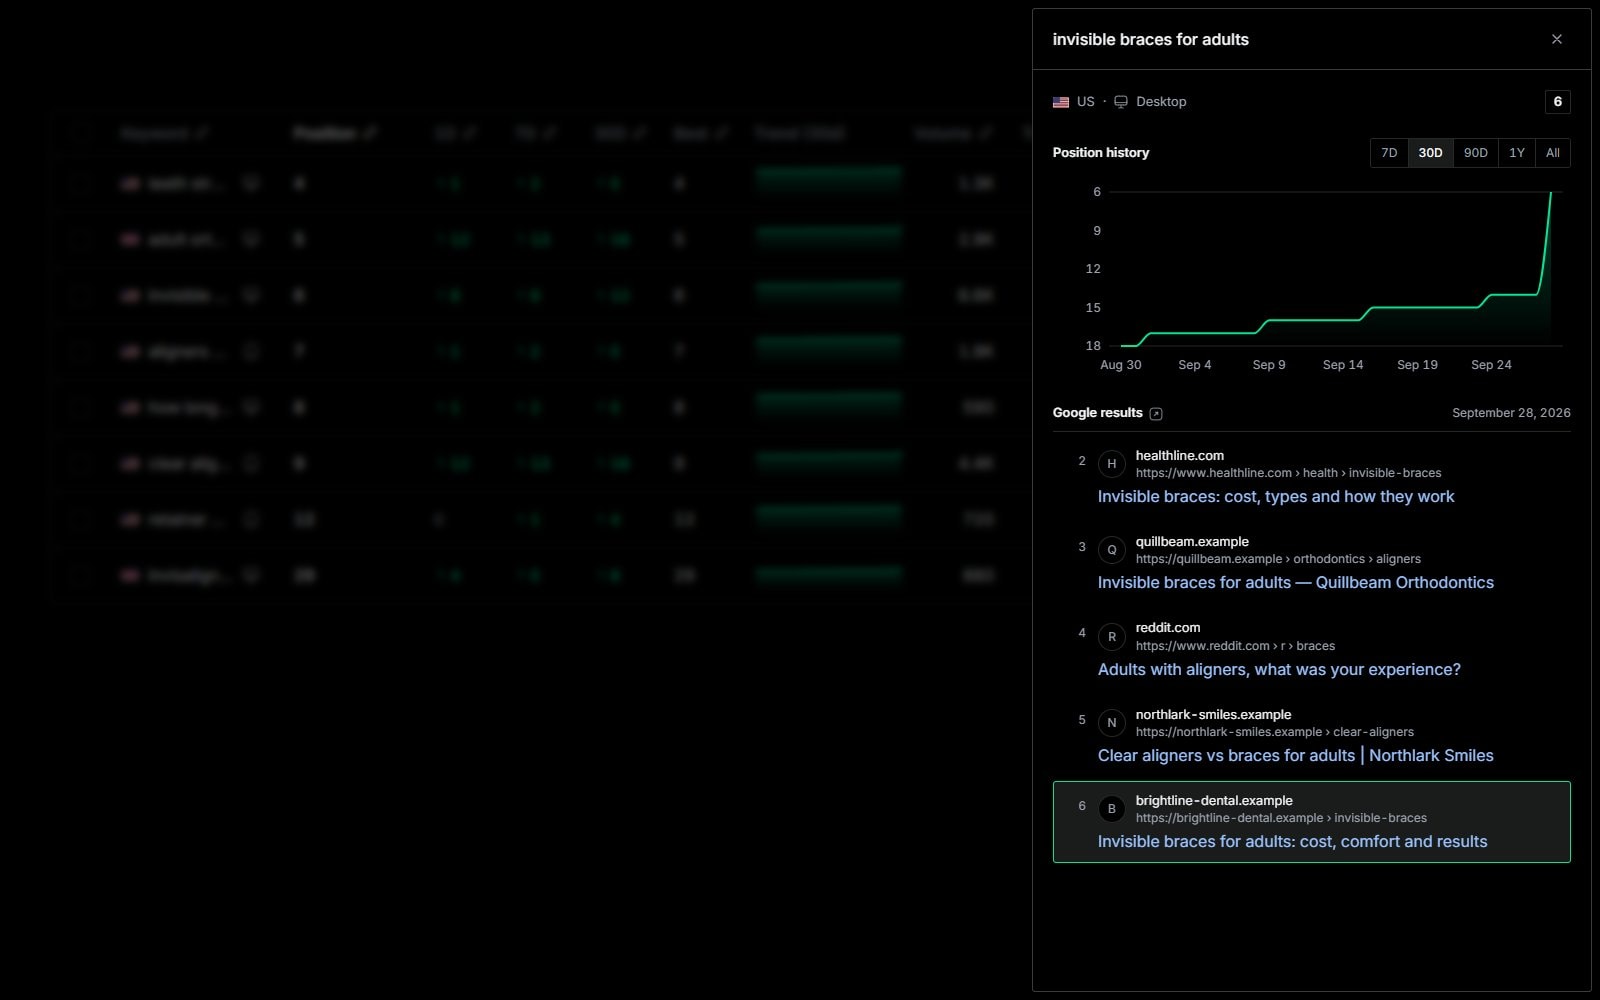This screenshot has height=1000, width=1600.
Task: Select the 30D range tab
Action: pos(1430,153)
